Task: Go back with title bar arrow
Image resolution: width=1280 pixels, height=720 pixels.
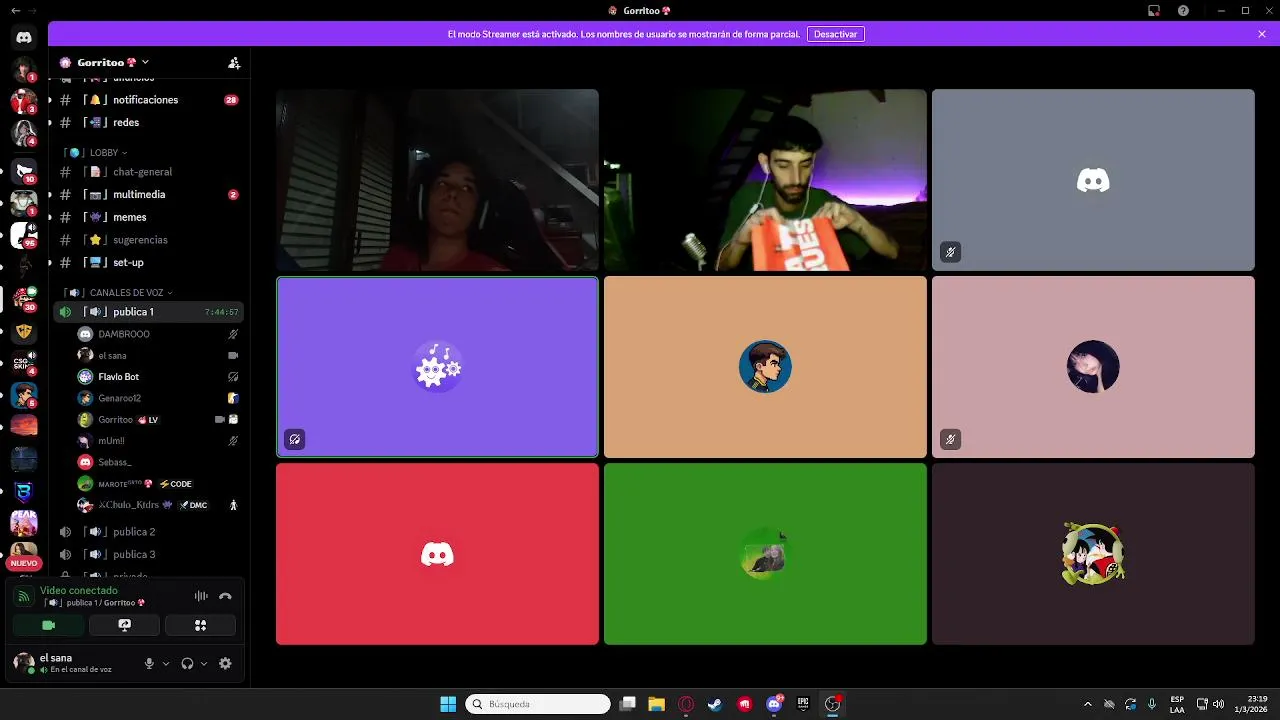Action: click(x=15, y=10)
